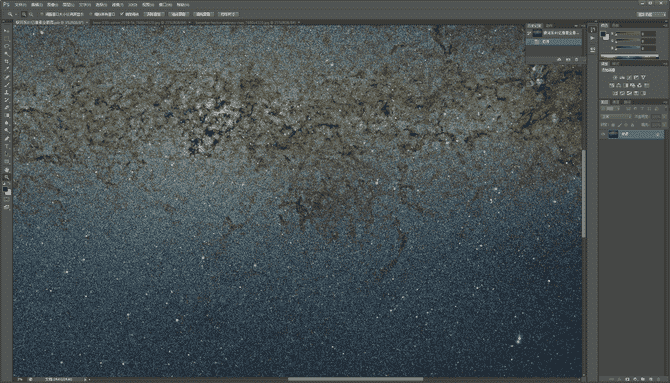The width and height of the screenshot is (670, 383).
Task: Select the Gradient tool
Action: [6, 116]
